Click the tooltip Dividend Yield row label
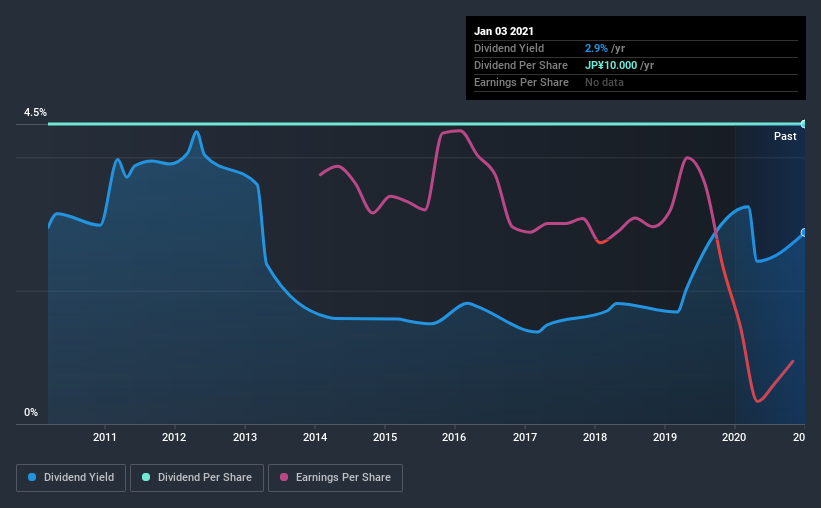The width and height of the screenshot is (821, 508). 509,48
